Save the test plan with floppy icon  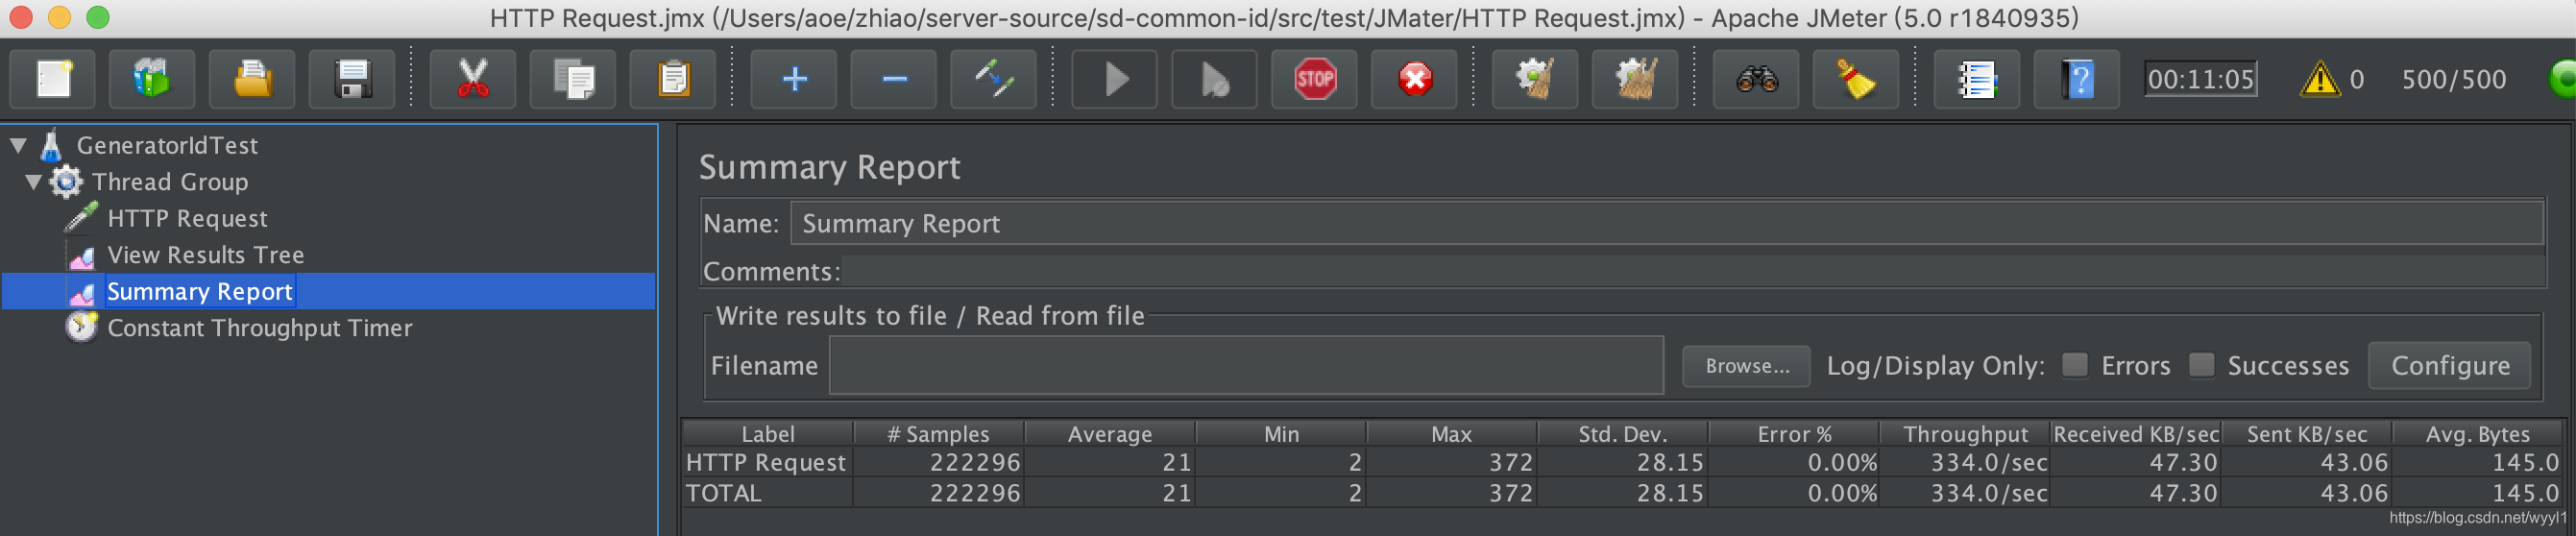click(x=352, y=79)
